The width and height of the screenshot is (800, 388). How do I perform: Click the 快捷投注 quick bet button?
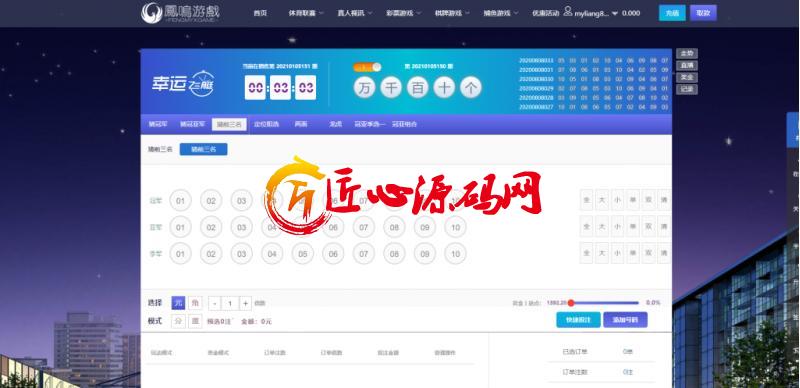pyautogui.click(x=578, y=320)
